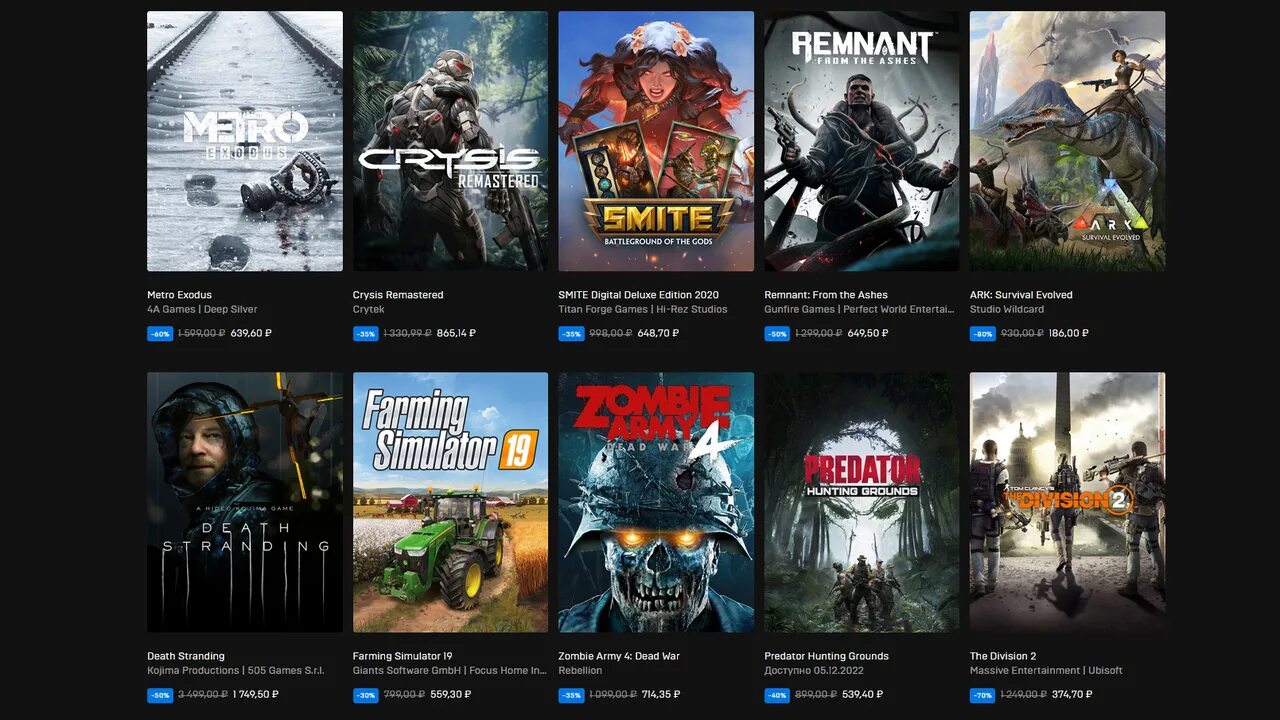Click Massive Entertainment | Ubisoft text
Viewport: 1280px width, 720px height.
pyautogui.click(x=1046, y=671)
